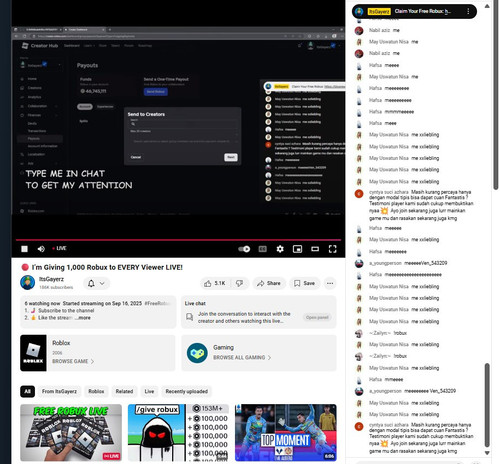
Task: Share the live stream video
Action: 269,283
